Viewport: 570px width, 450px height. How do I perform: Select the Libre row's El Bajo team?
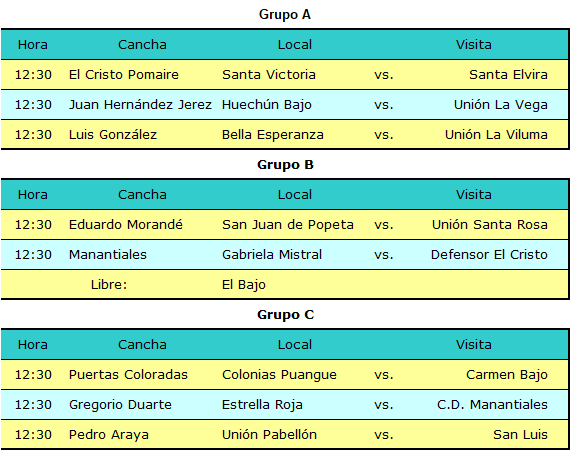(x=244, y=285)
